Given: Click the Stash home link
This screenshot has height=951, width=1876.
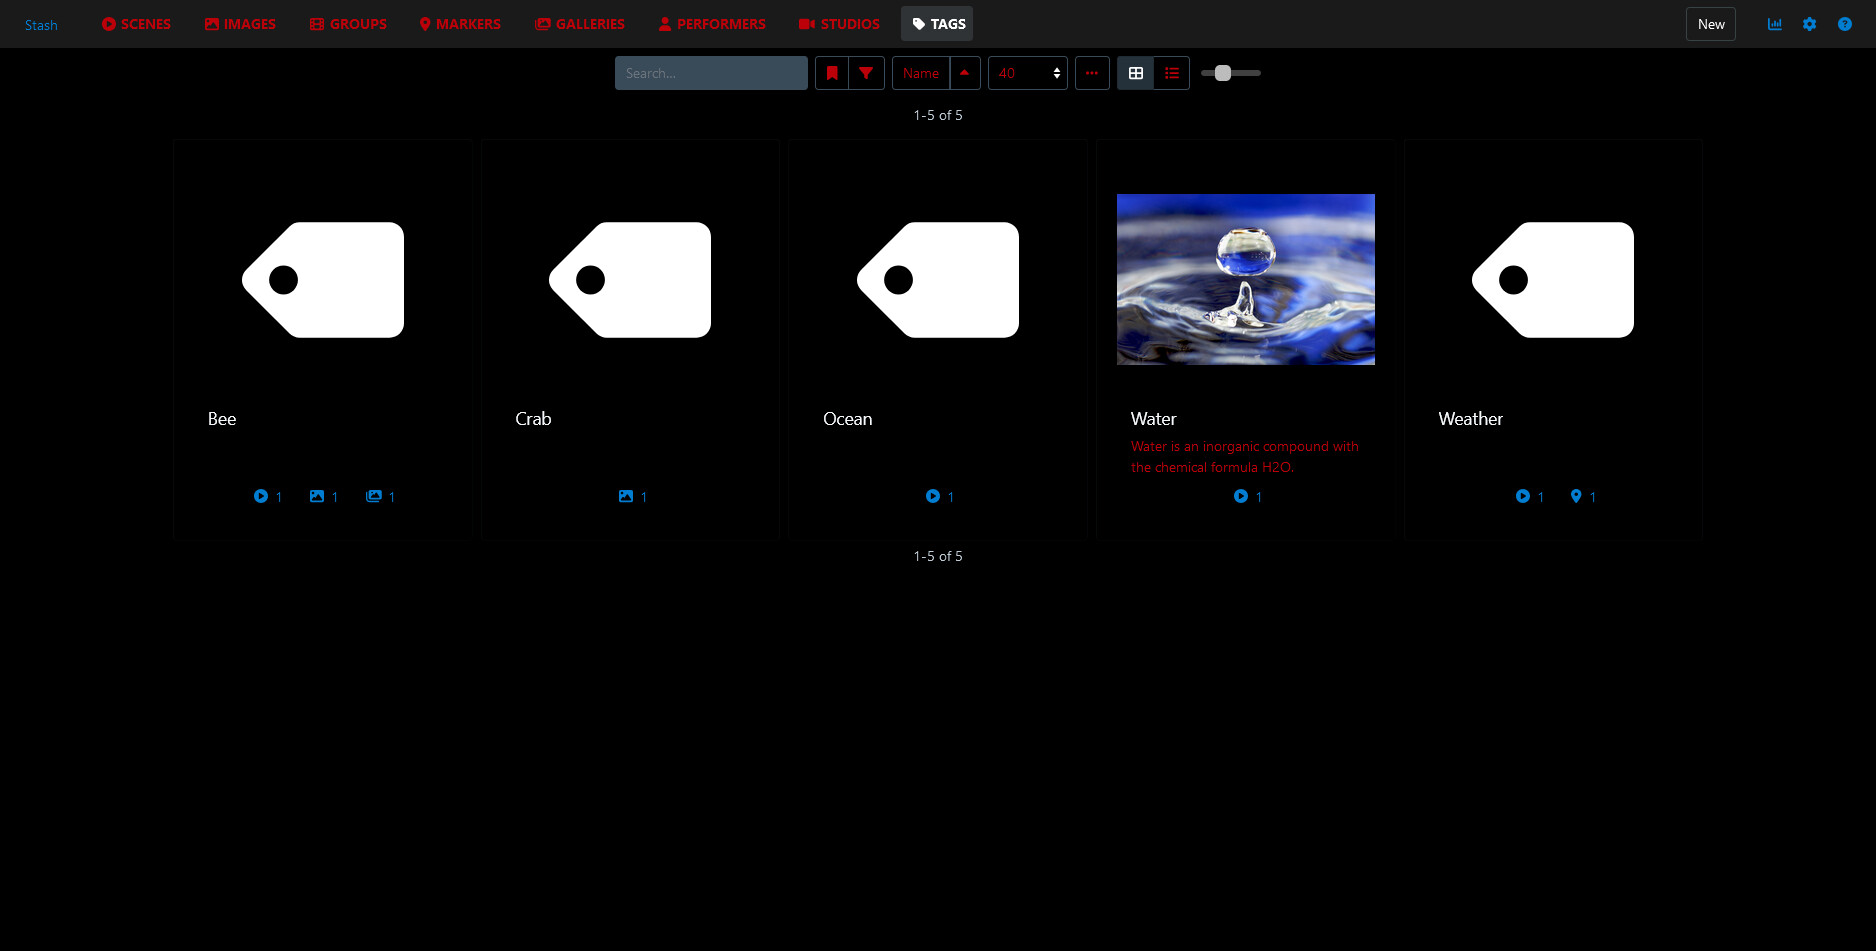Looking at the screenshot, I should tap(41, 25).
